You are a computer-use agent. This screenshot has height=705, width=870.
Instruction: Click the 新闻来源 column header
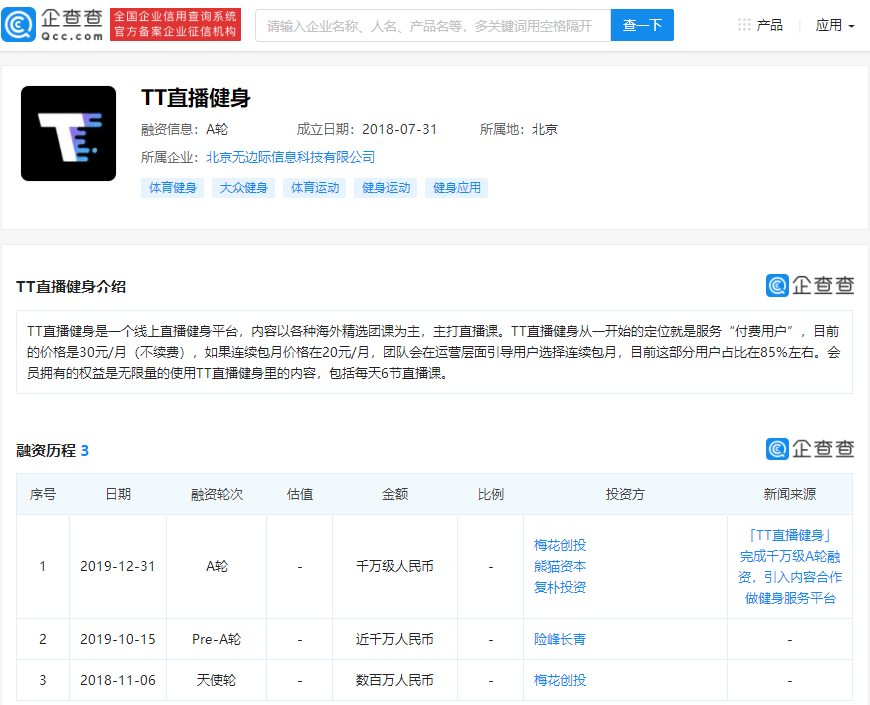(790, 494)
